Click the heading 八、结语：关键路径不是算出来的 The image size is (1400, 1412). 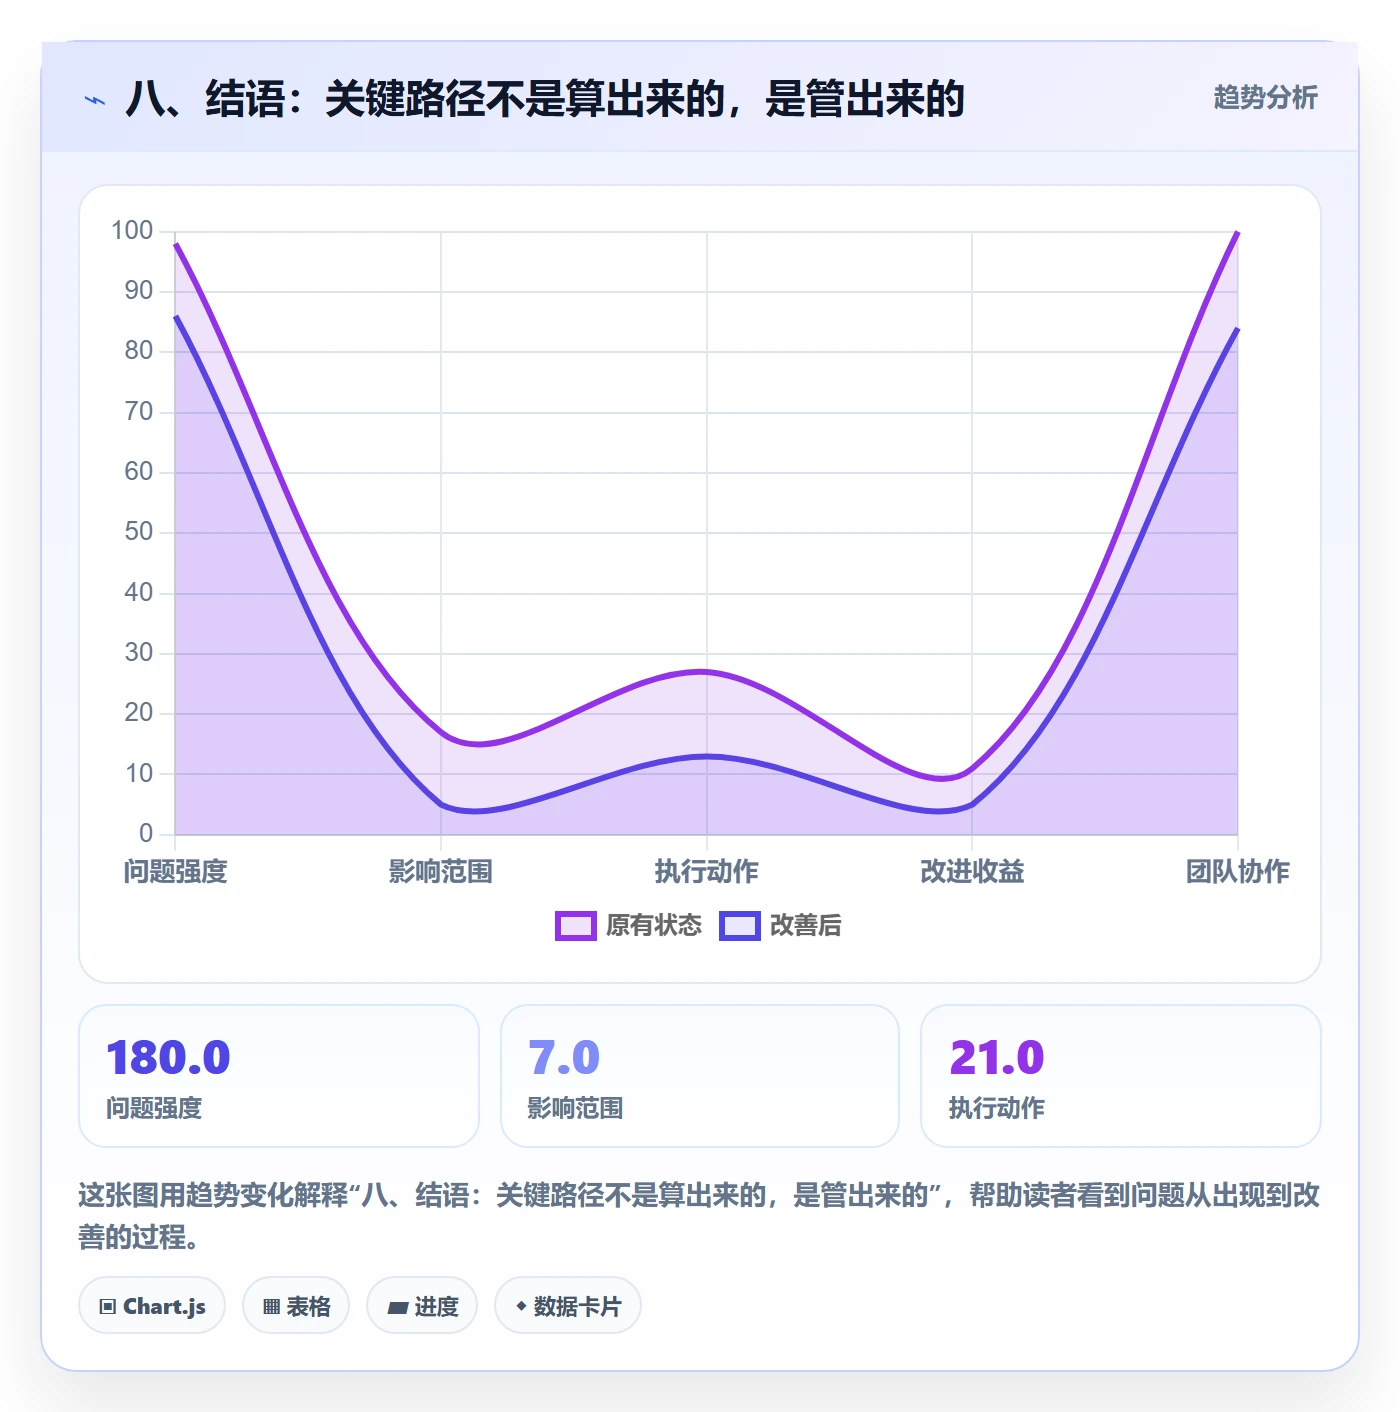545,99
